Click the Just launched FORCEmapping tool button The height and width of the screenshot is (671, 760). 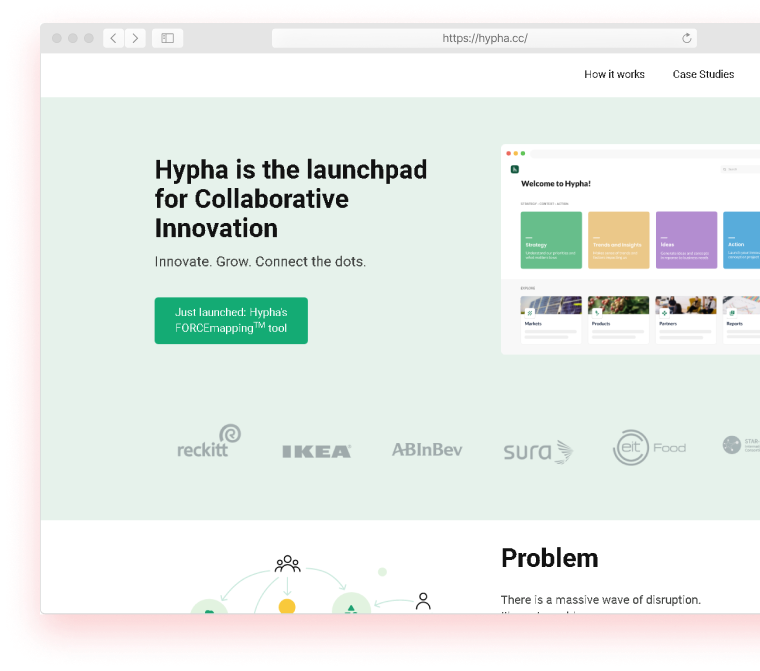[x=231, y=320]
